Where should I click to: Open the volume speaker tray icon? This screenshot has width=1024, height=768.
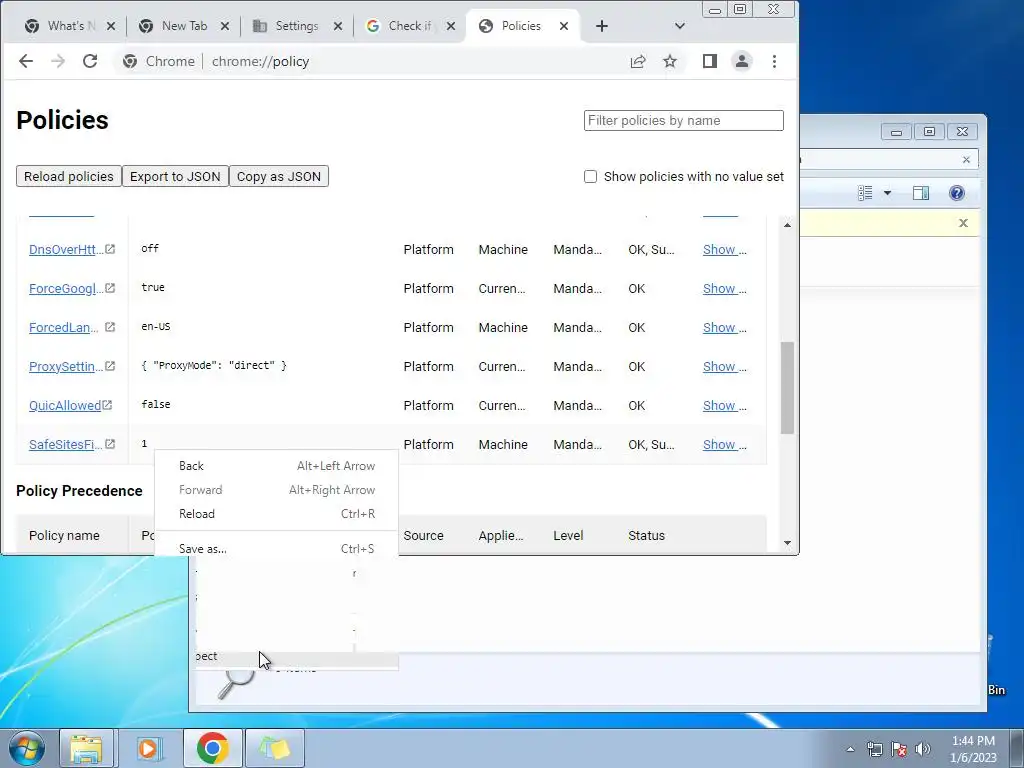tap(923, 749)
